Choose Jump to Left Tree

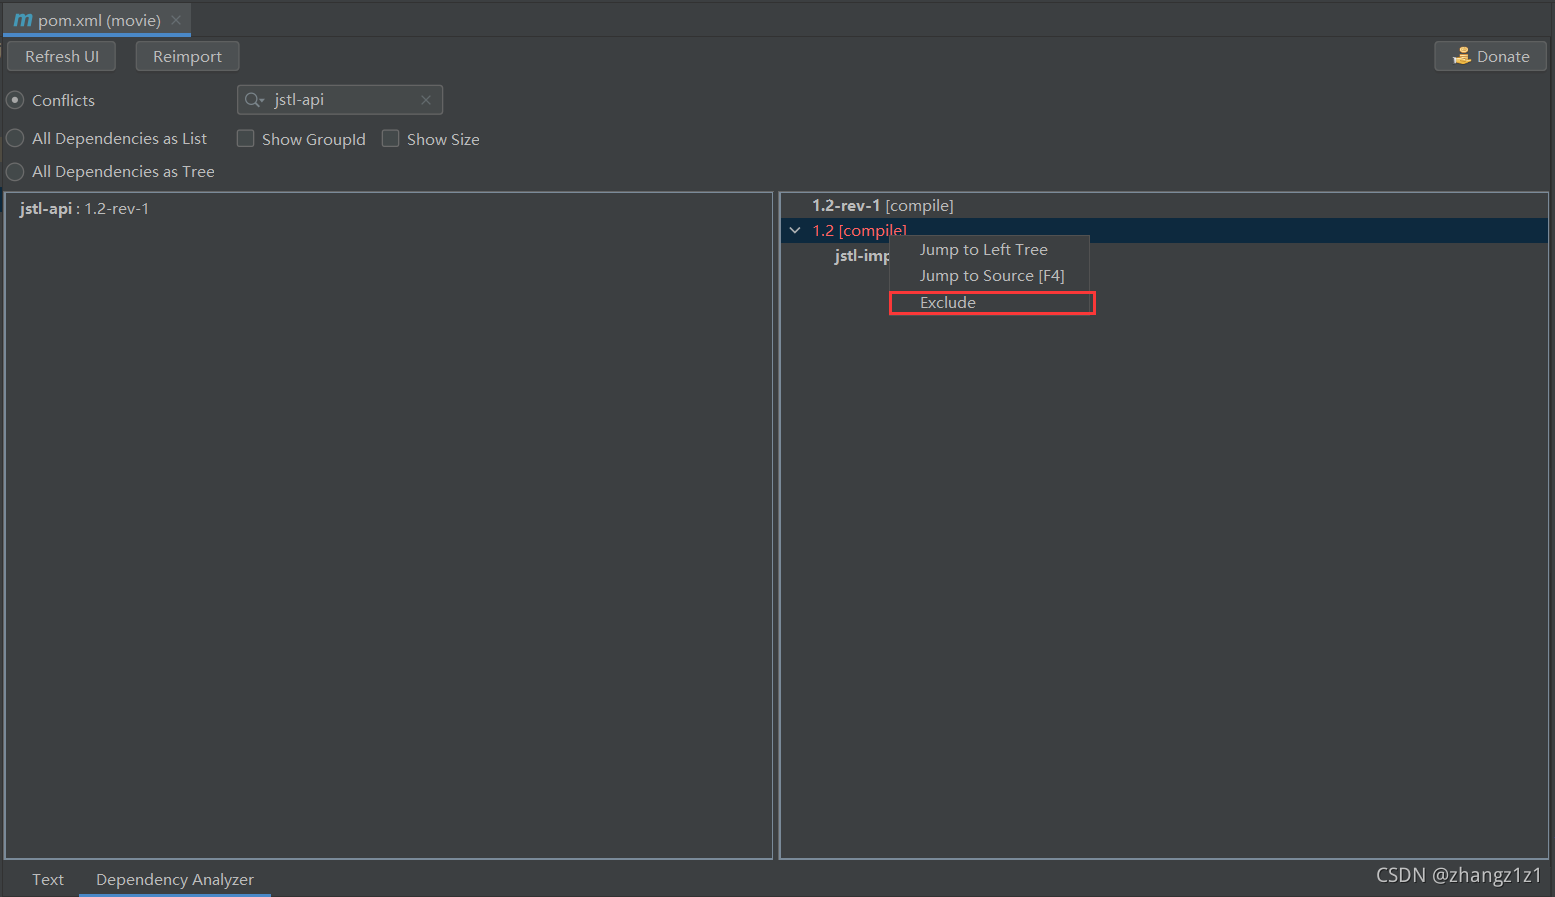(983, 250)
